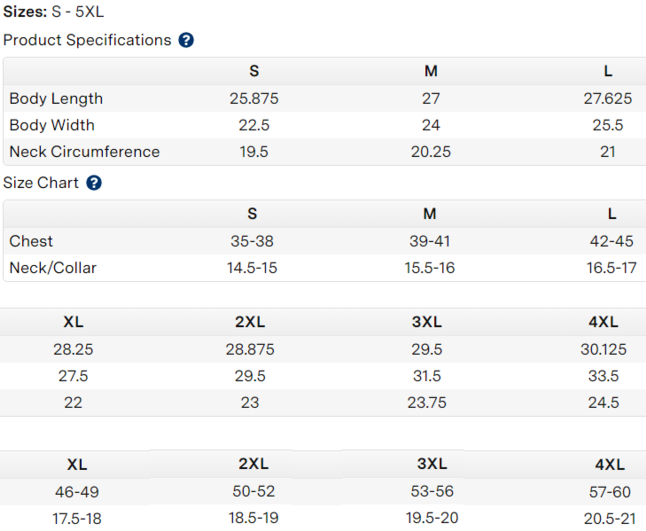Click the Neck/Collar row label
The image size is (646, 531).
coord(53,268)
